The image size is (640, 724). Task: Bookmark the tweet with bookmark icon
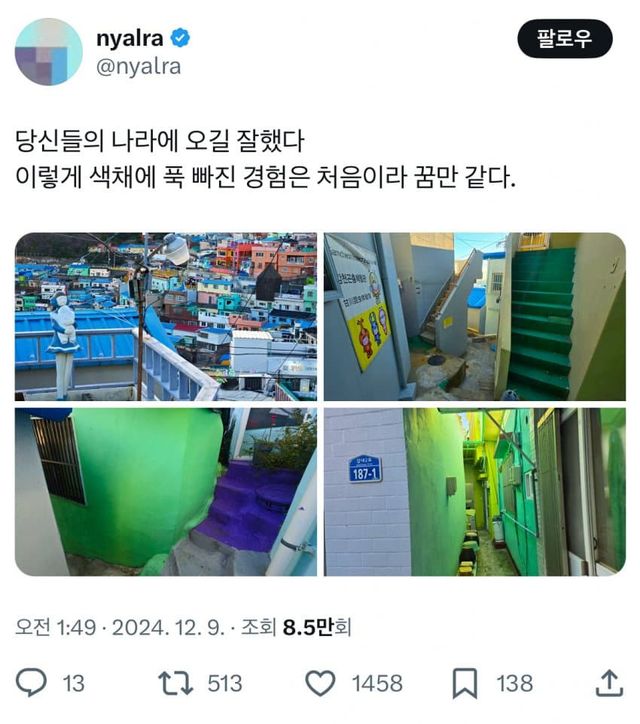pos(465,683)
